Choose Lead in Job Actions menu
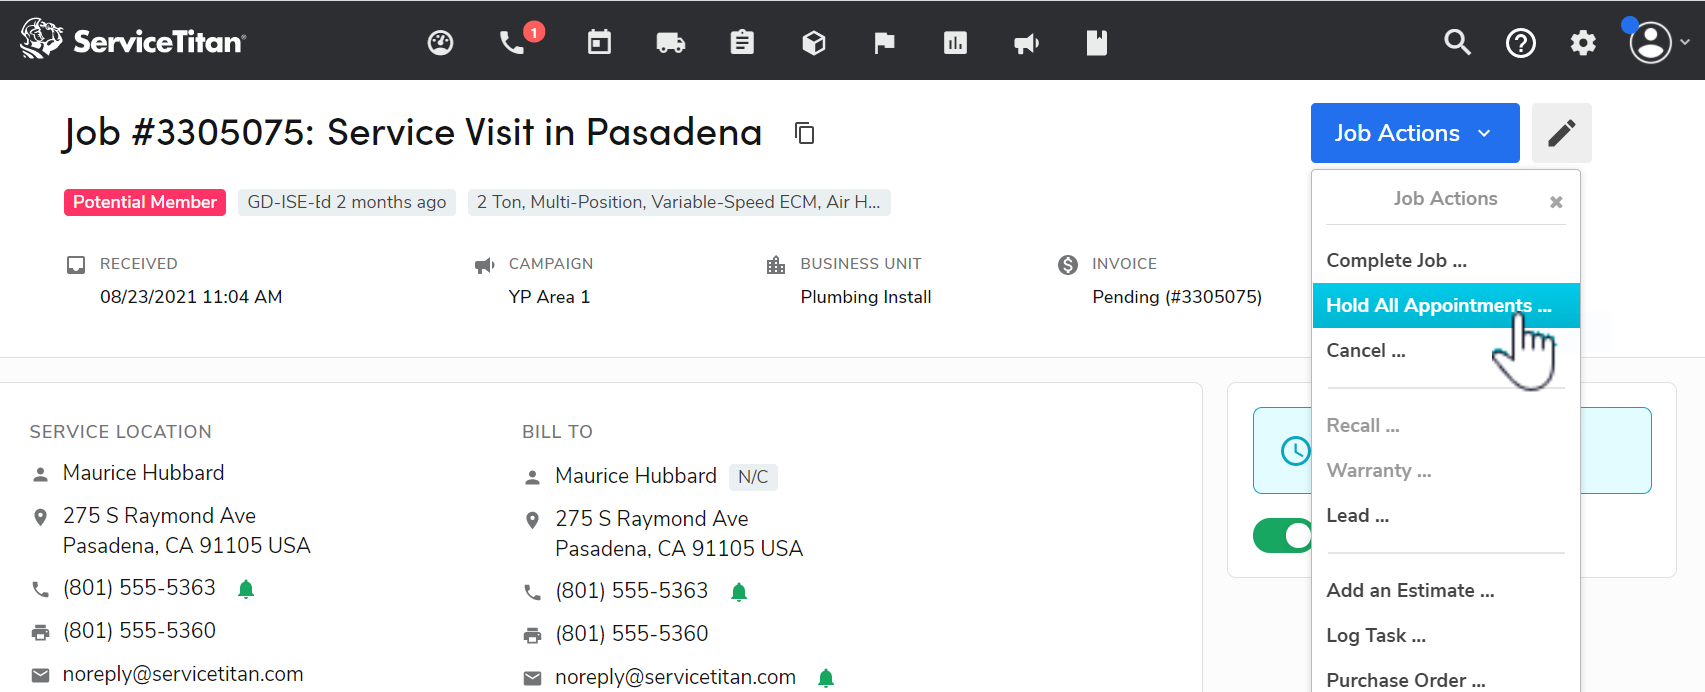The width and height of the screenshot is (1705, 692). click(x=1446, y=515)
